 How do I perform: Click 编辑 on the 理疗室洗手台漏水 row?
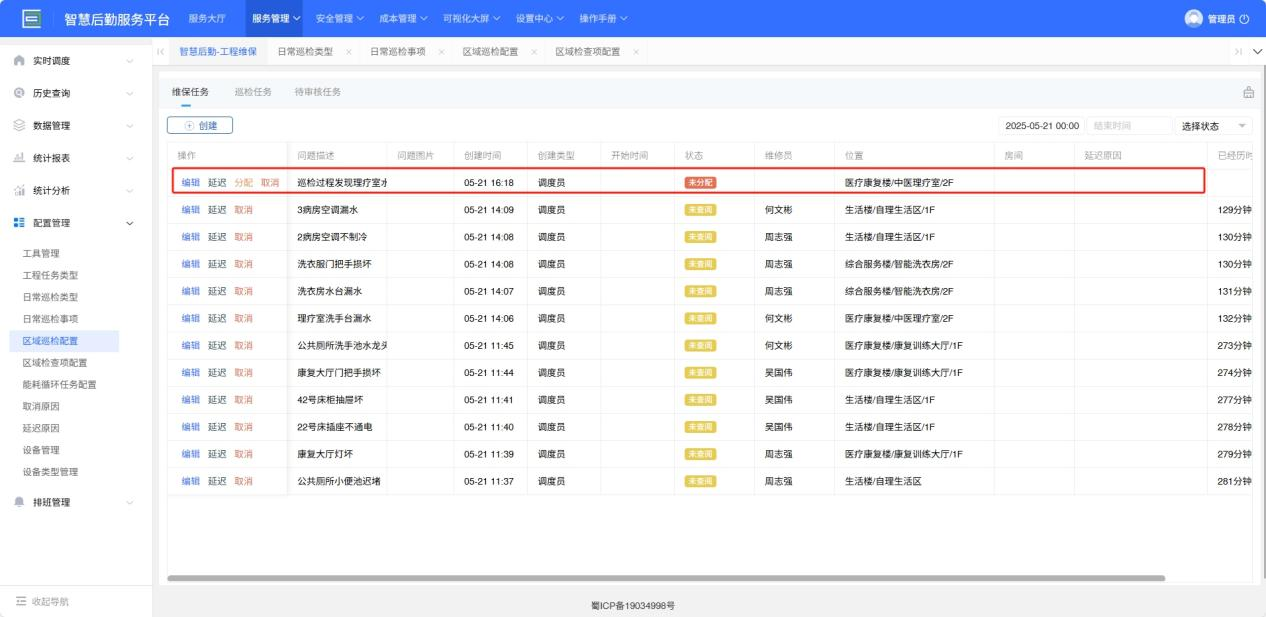pyautogui.click(x=191, y=318)
